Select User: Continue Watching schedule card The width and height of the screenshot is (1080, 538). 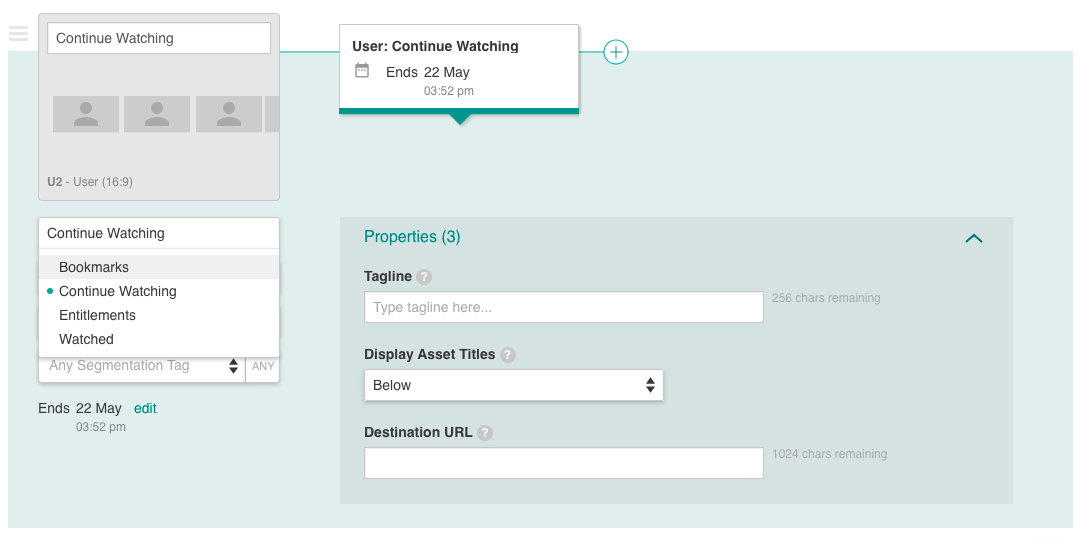pyautogui.click(x=459, y=69)
